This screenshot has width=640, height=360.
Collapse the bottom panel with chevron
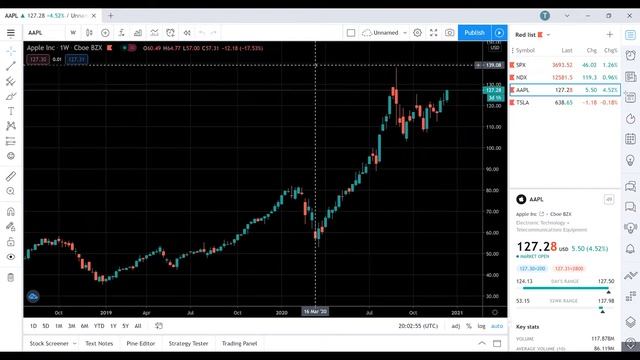pyautogui.click(x=482, y=343)
